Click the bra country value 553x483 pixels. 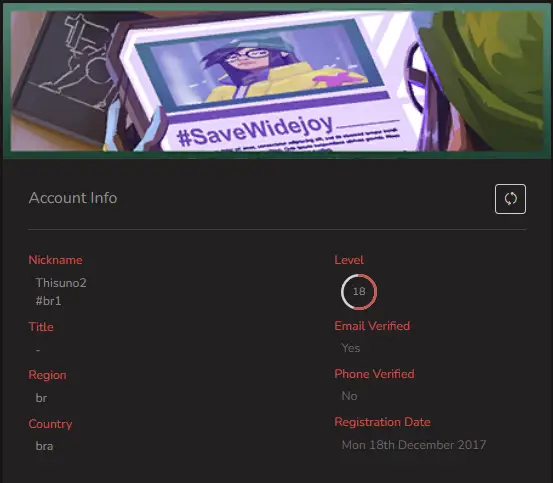tap(44, 446)
